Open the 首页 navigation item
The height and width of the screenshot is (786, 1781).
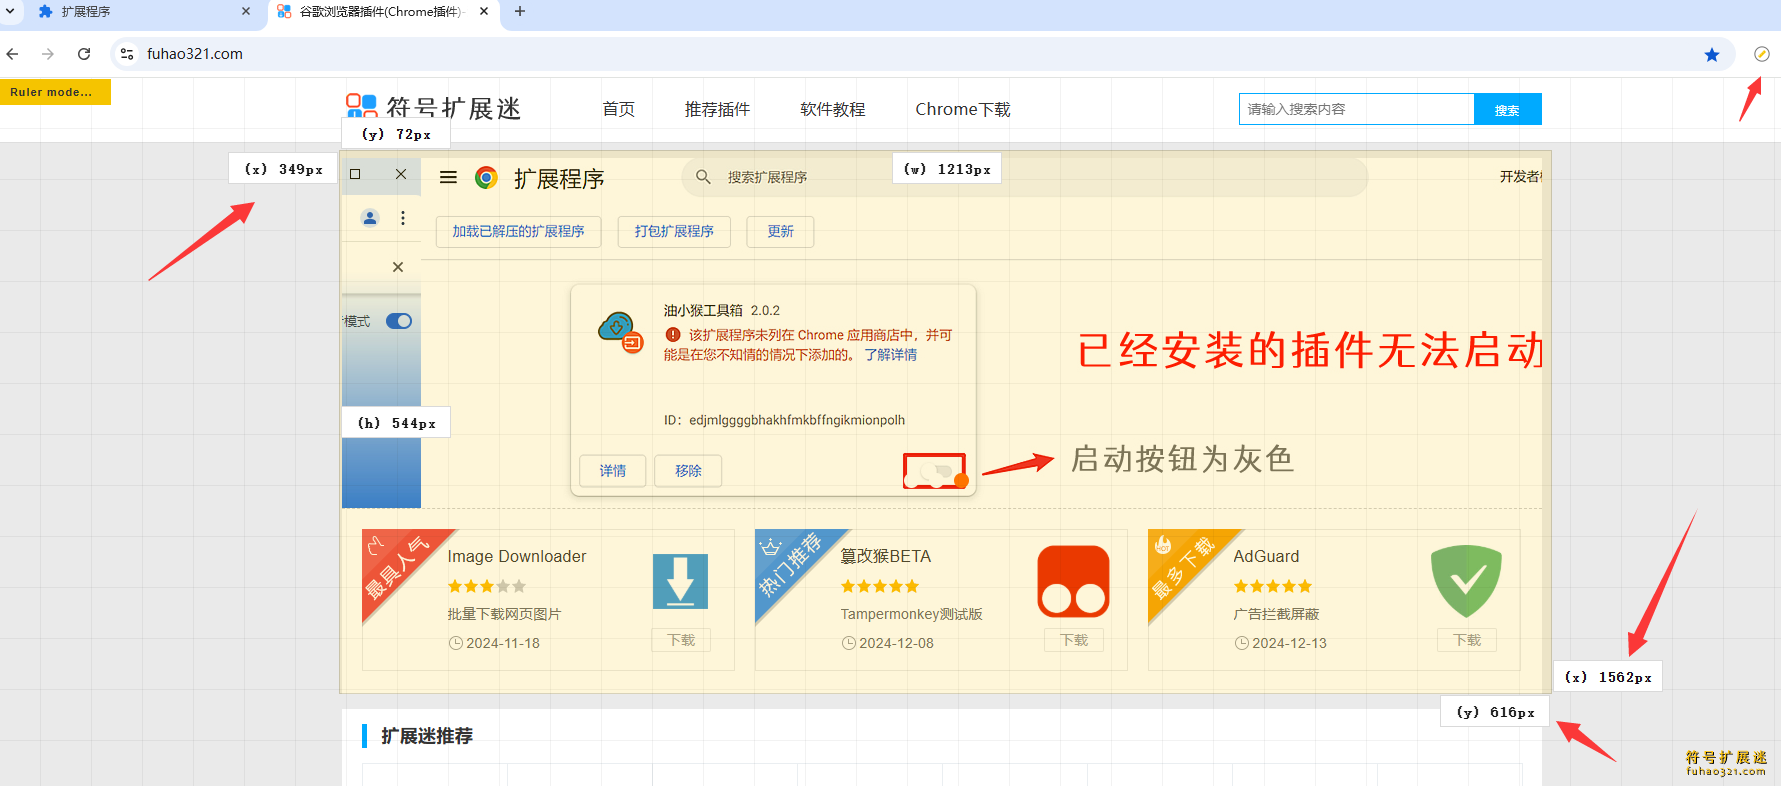pos(619,109)
